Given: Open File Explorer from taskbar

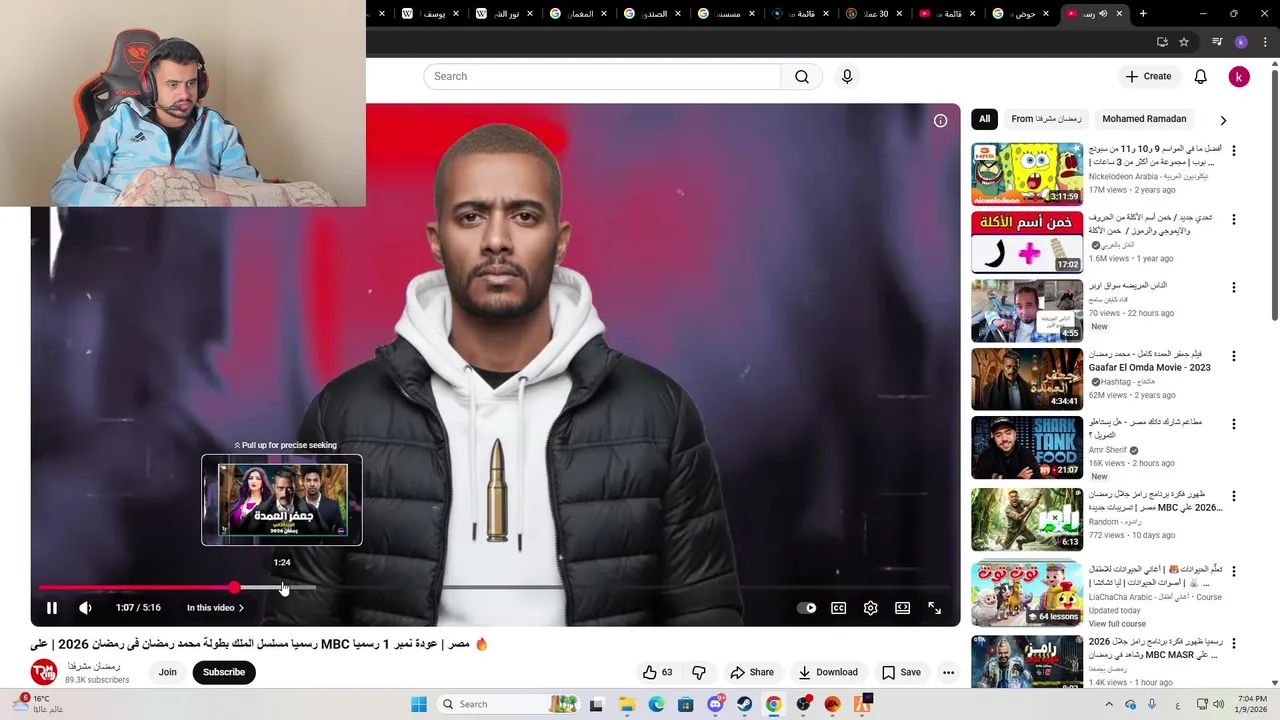Looking at the screenshot, I should pos(626,704).
